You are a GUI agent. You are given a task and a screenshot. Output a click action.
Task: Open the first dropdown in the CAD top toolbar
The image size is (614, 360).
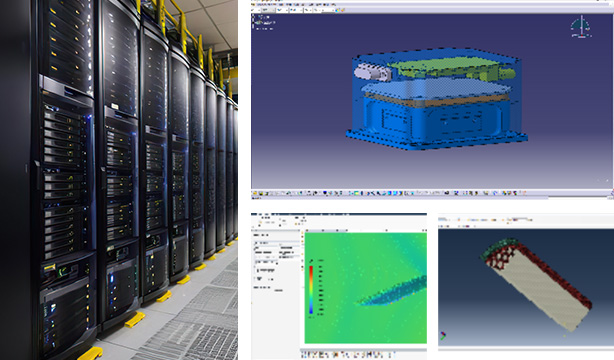[x=257, y=10]
